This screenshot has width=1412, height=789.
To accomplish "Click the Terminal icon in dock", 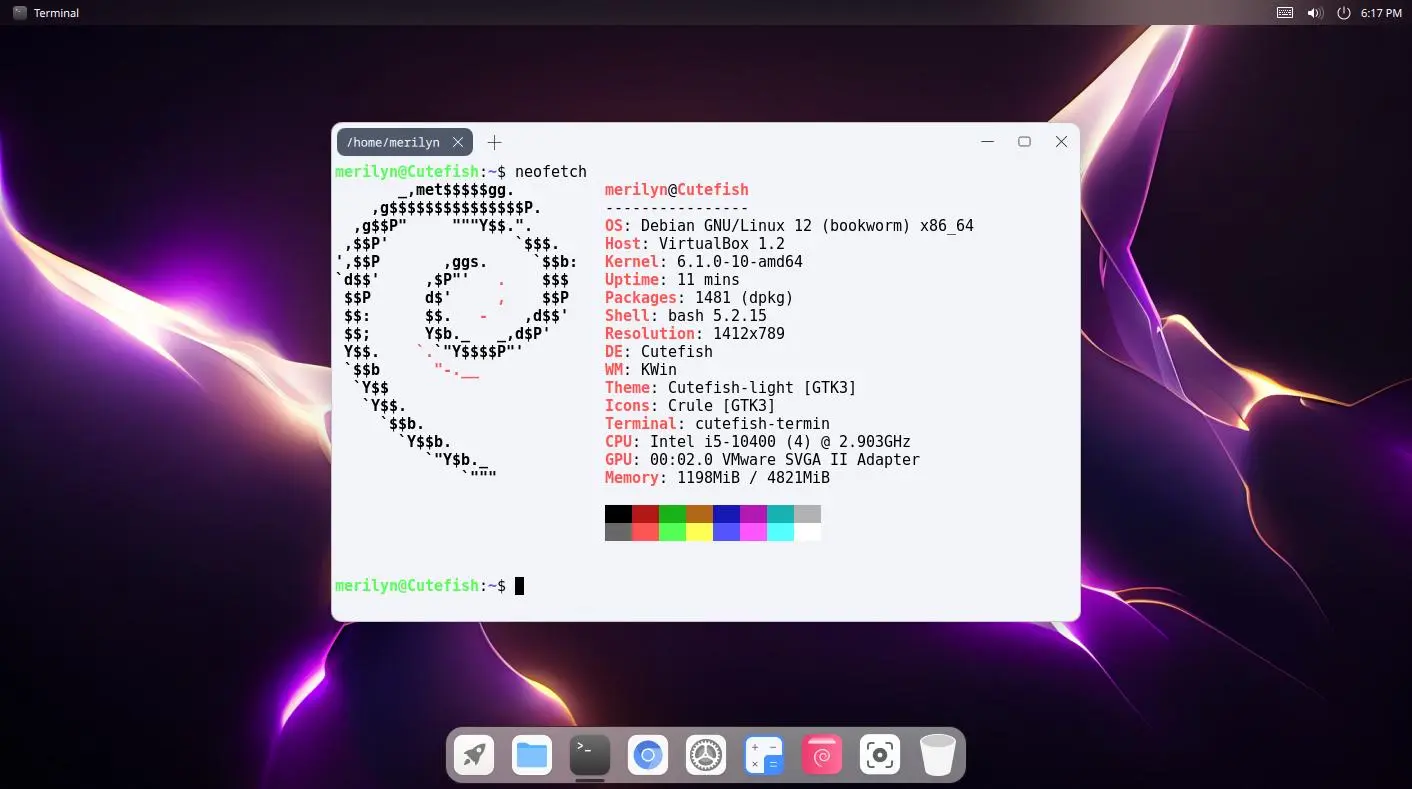I will pos(590,755).
